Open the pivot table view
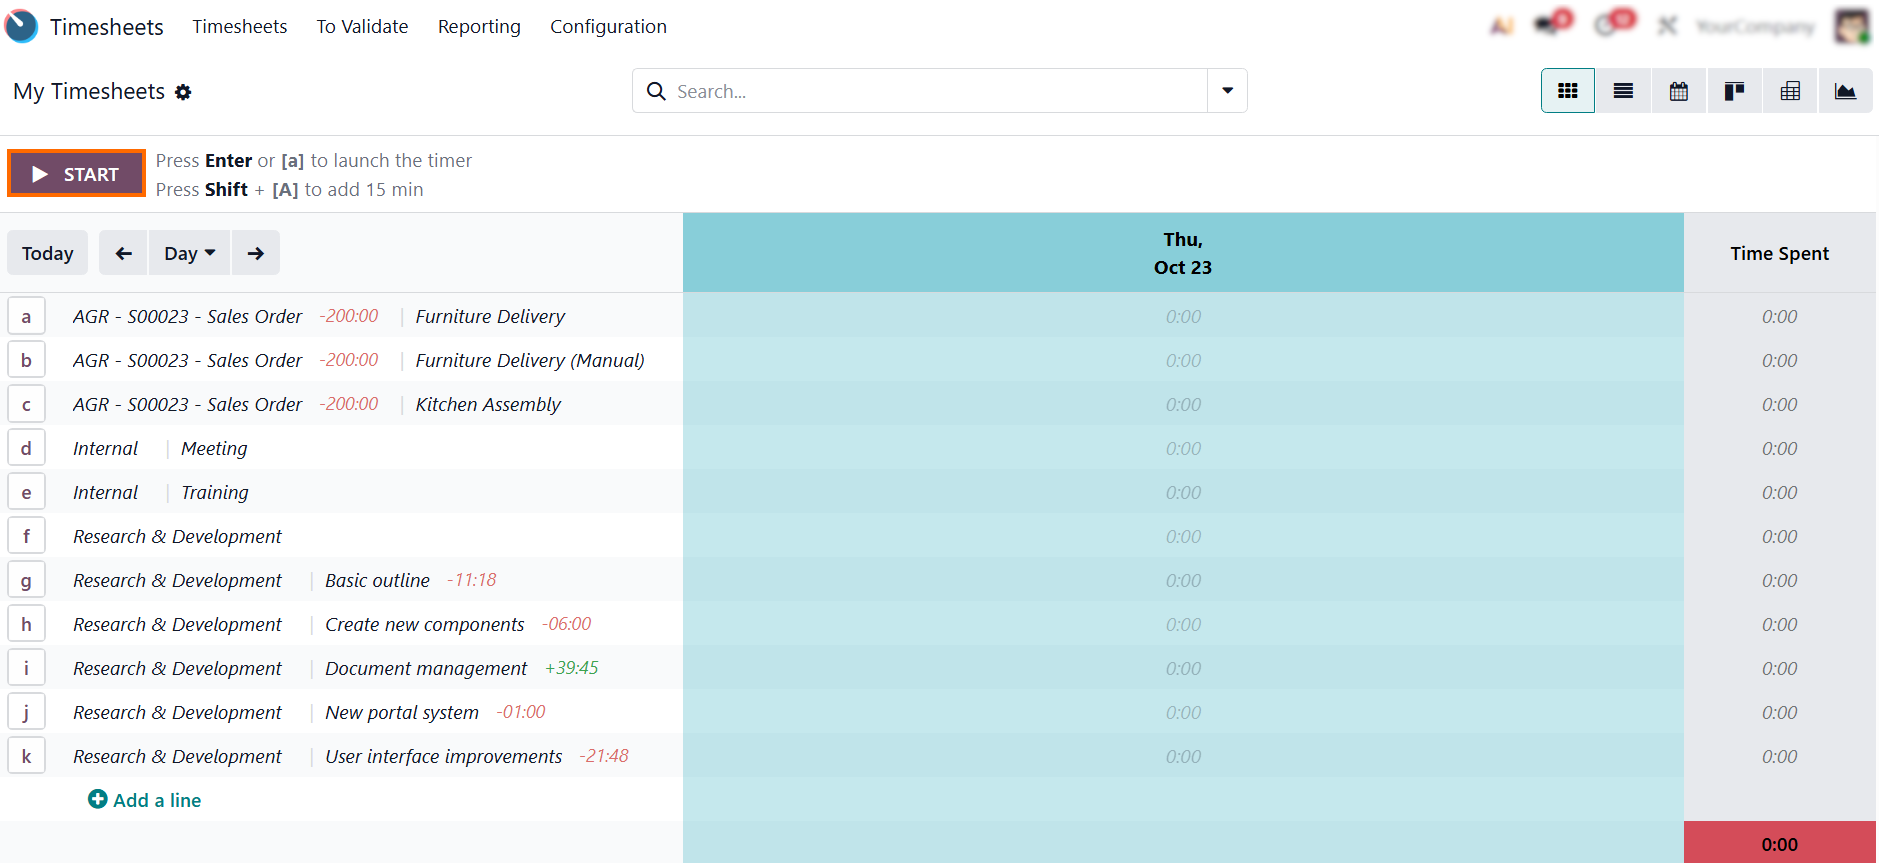Screen dimensions: 1879x863 [1790, 91]
